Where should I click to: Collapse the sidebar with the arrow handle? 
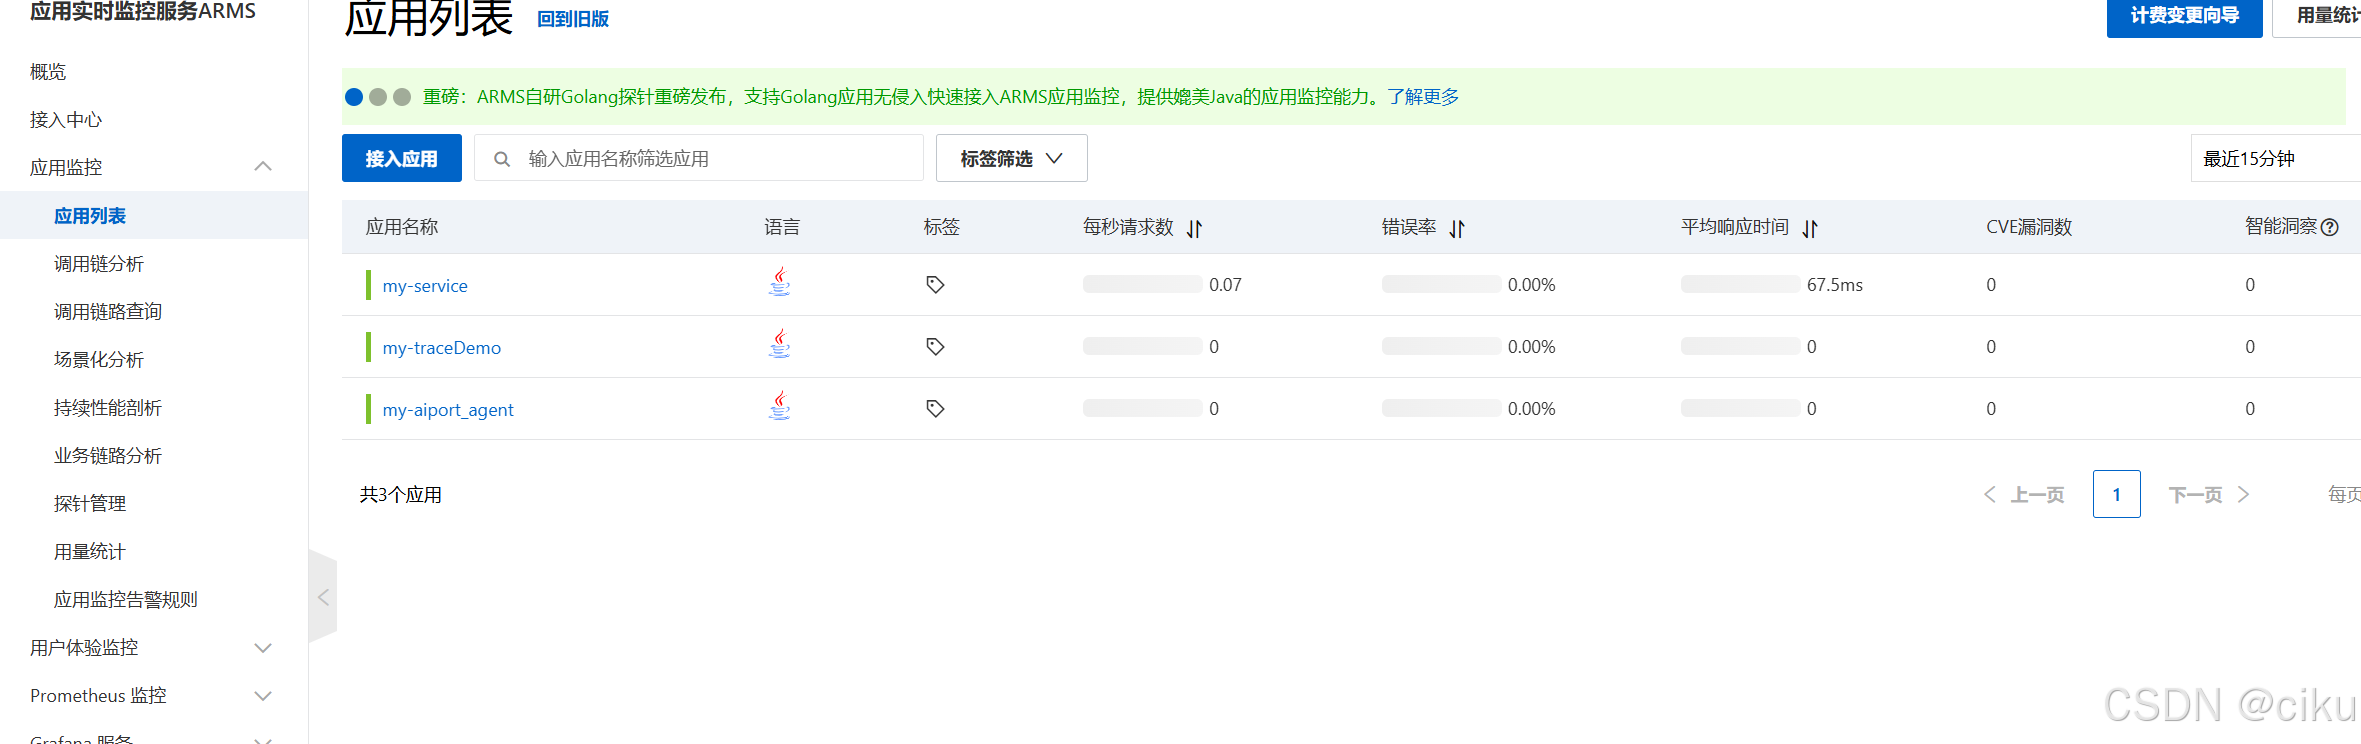323,597
